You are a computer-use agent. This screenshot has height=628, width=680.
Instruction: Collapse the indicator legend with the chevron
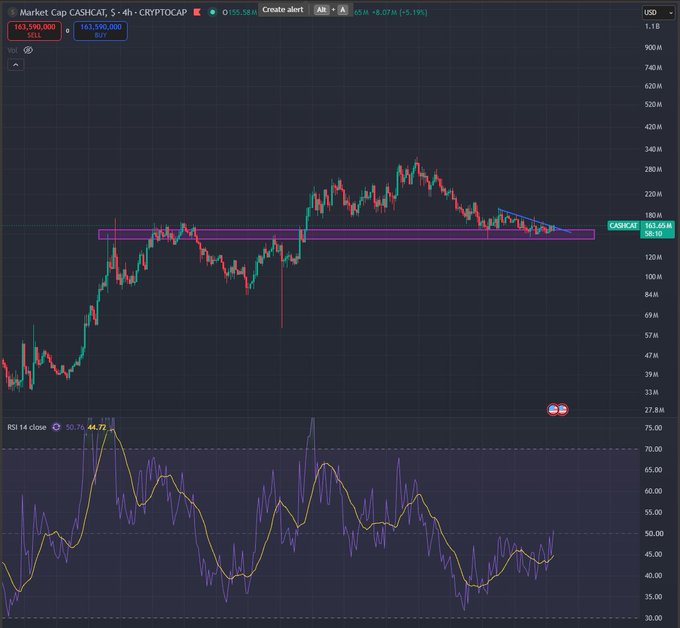(x=16, y=65)
